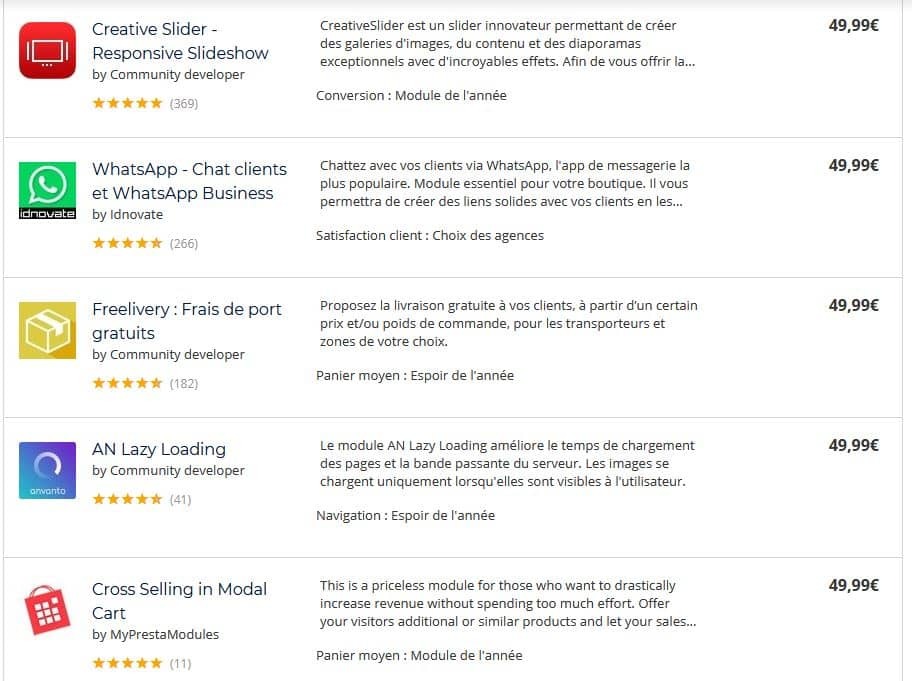This screenshot has height=681, width=912.
Task: Open the AN Lazy Loading title link
Action: coord(159,449)
